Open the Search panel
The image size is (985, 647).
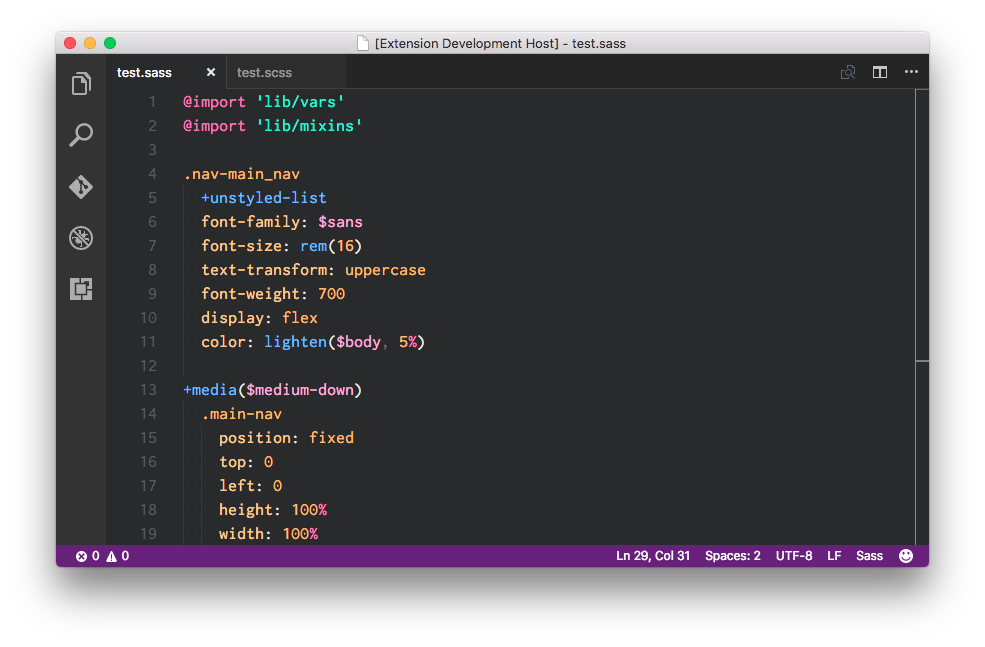pos(81,135)
